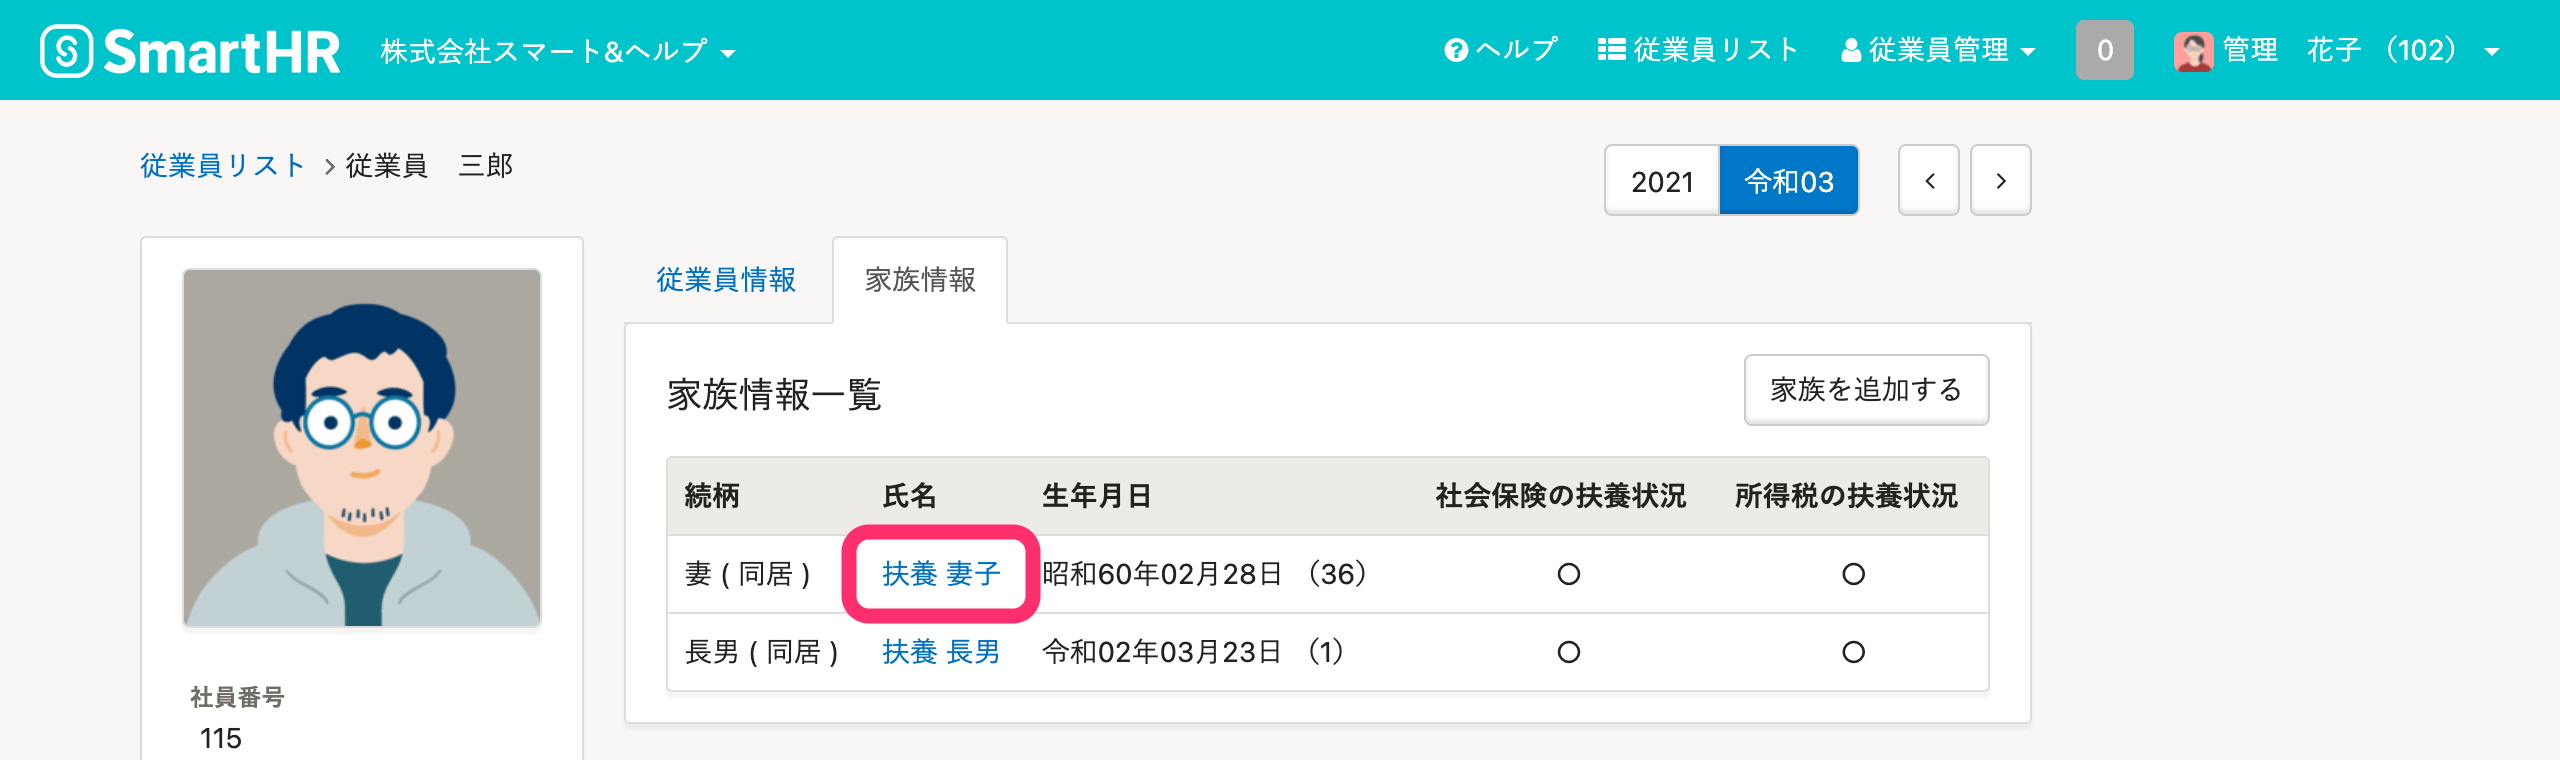Select the 家族情報 tab
The height and width of the screenshot is (760, 2560).
click(x=920, y=280)
